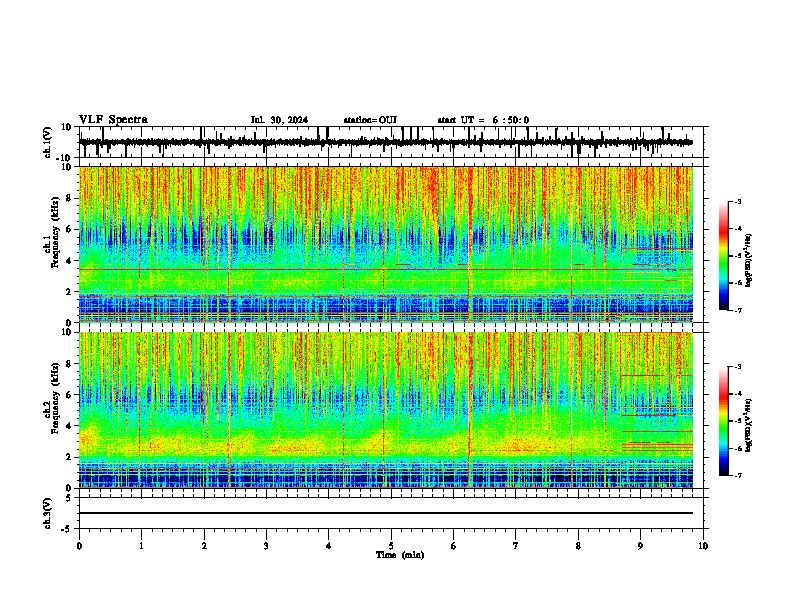
Task: Click time axis tick label "3"
Action: click(266, 546)
